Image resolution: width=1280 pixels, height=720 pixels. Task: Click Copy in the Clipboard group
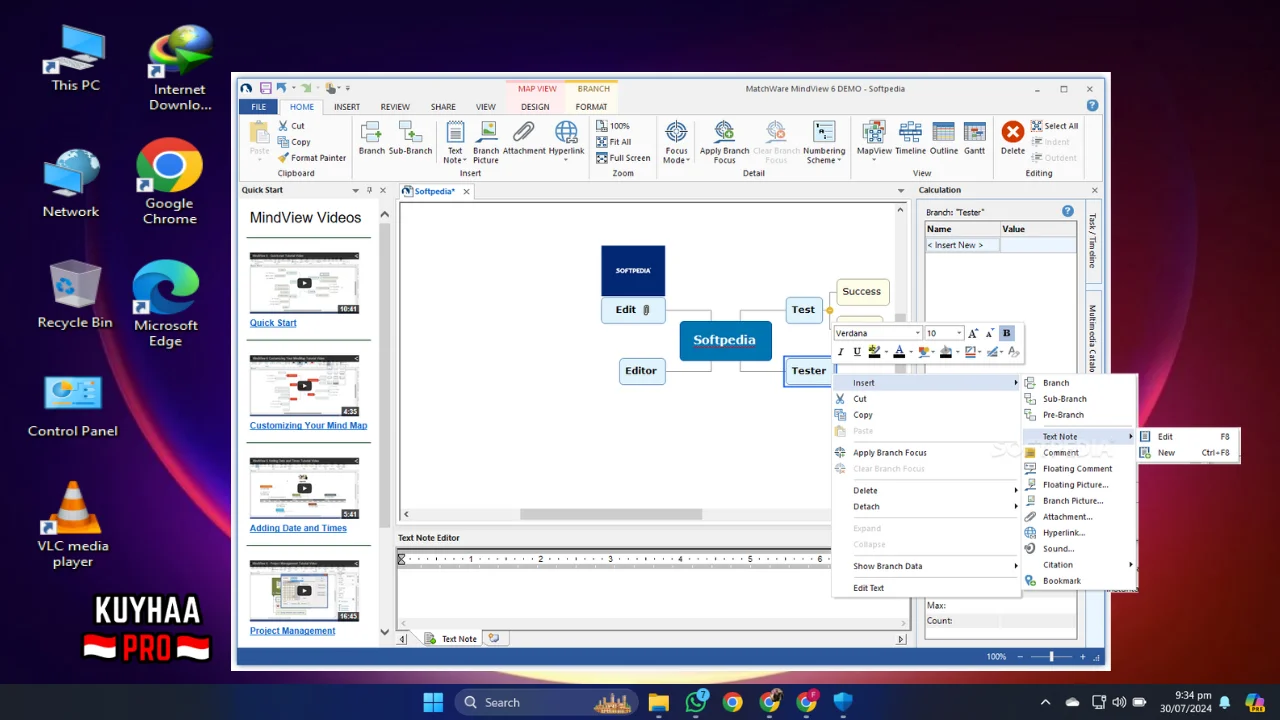coord(293,142)
